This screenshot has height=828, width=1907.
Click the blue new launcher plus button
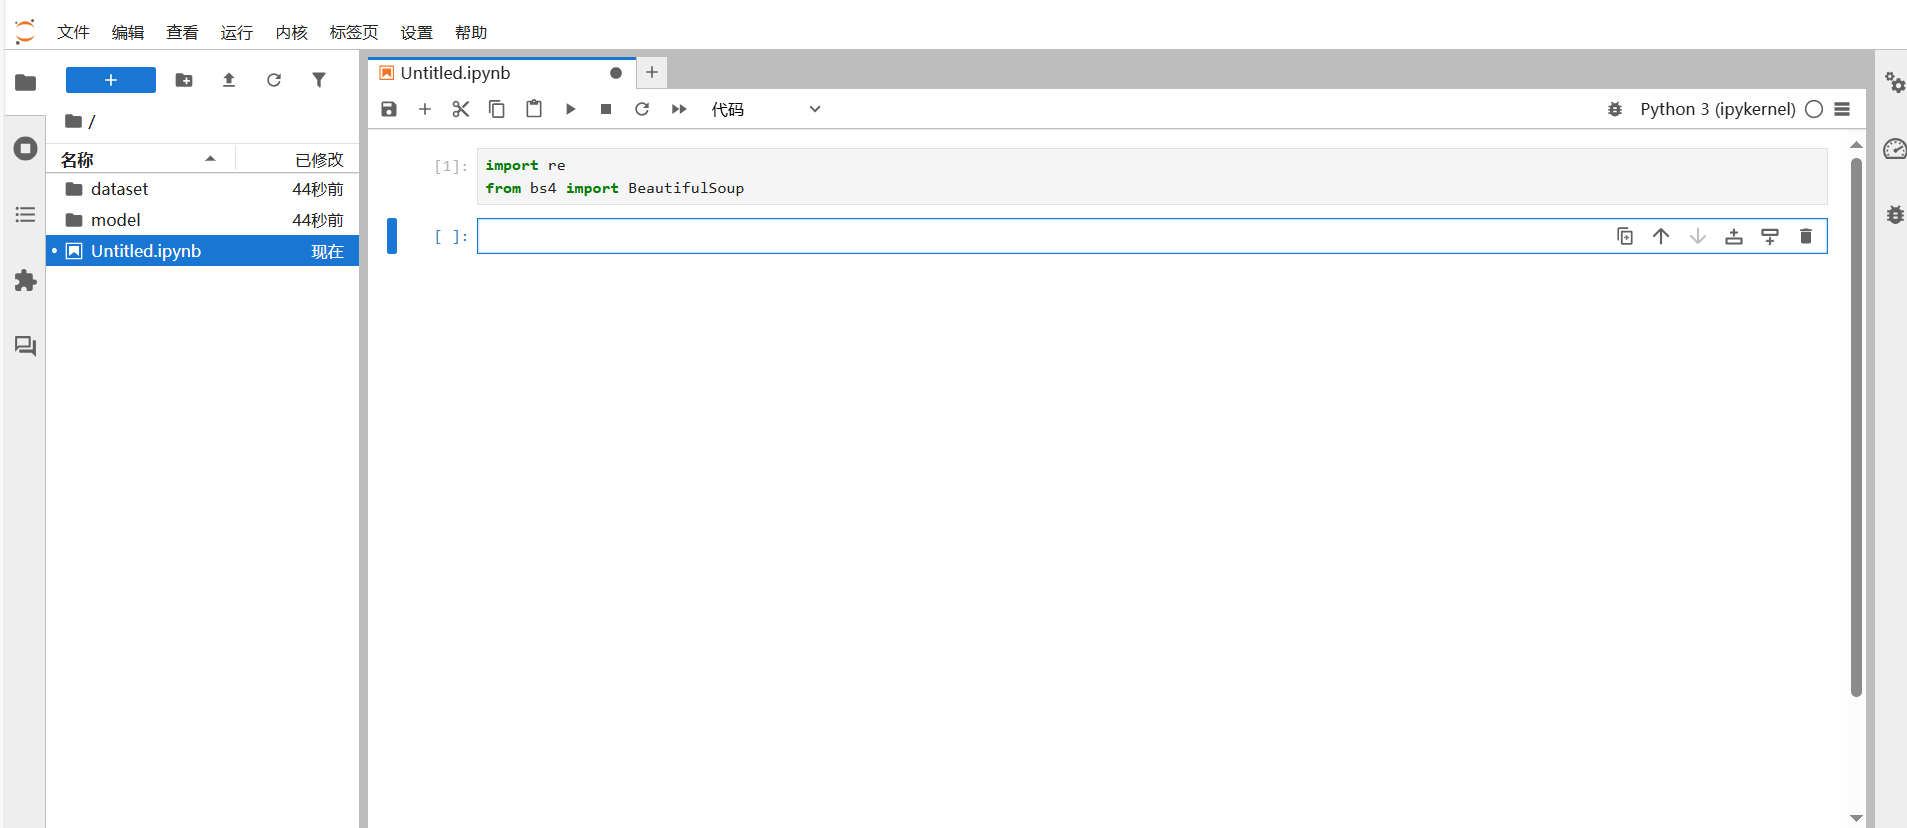click(111, 80)
